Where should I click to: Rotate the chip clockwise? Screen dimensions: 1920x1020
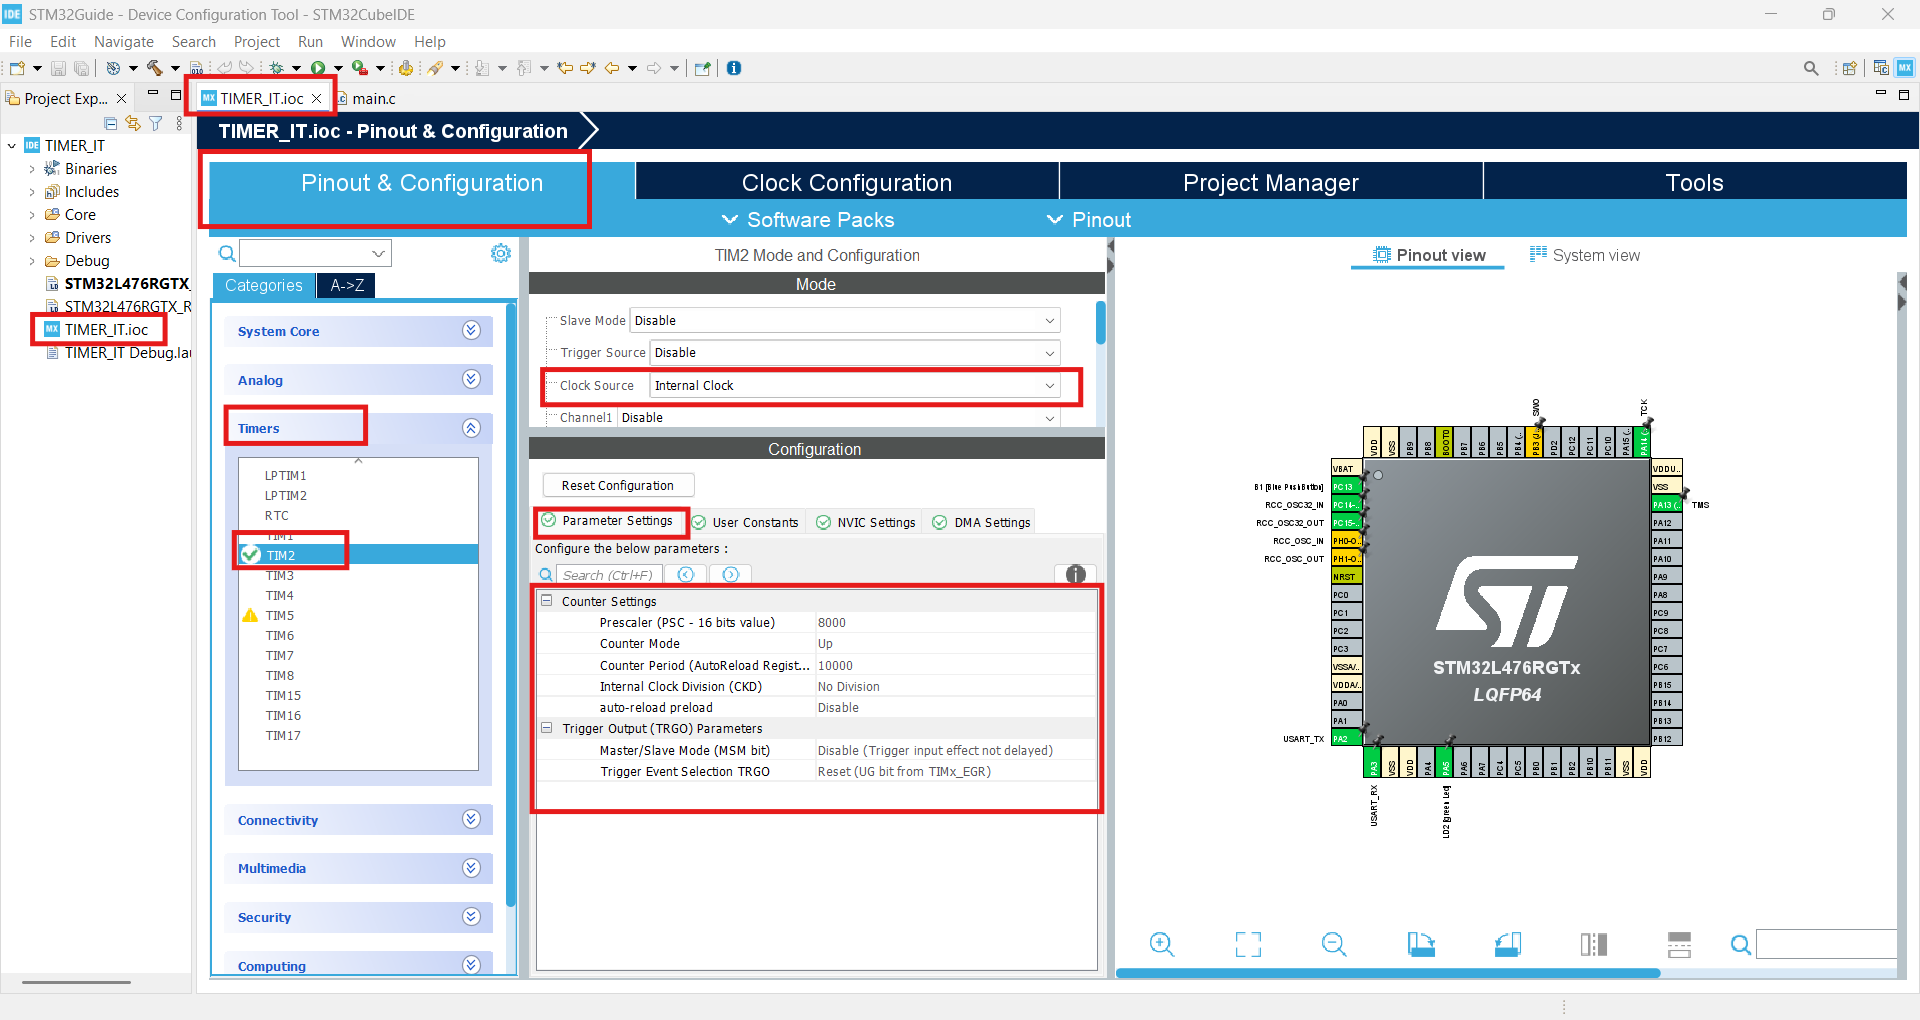click(1421, 944)
